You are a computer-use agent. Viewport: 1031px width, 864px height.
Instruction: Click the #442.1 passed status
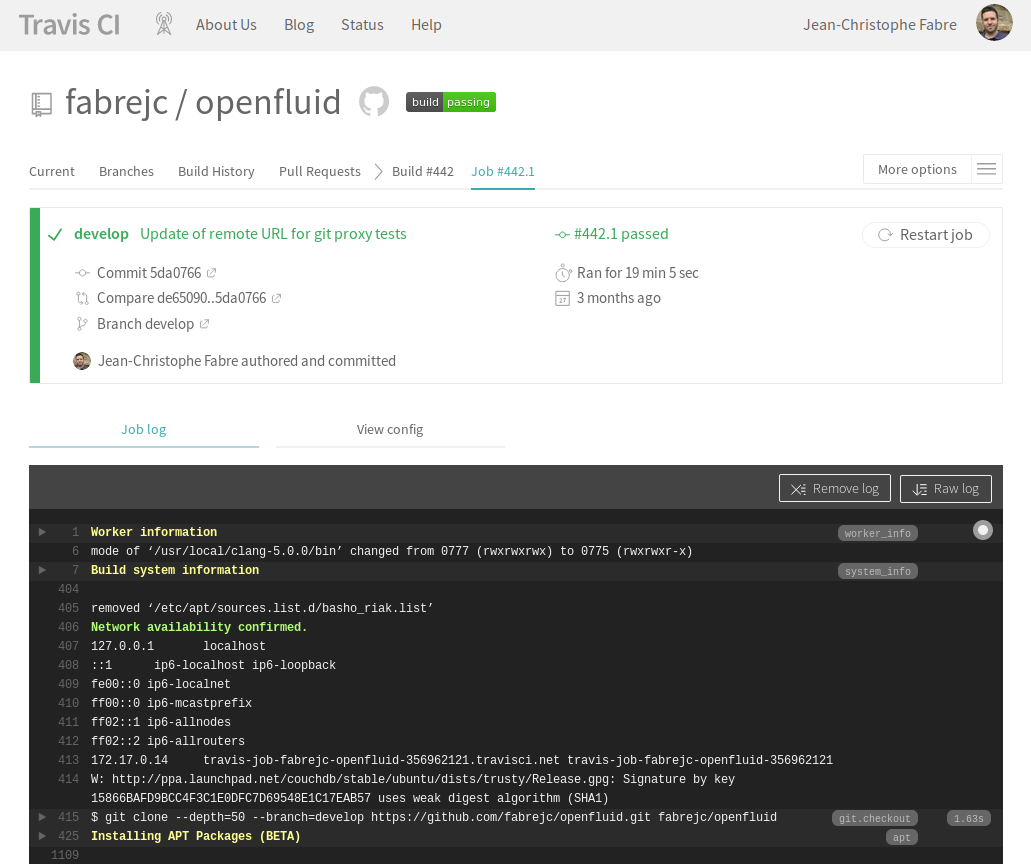pyautogui.click(x=621, y=234)
